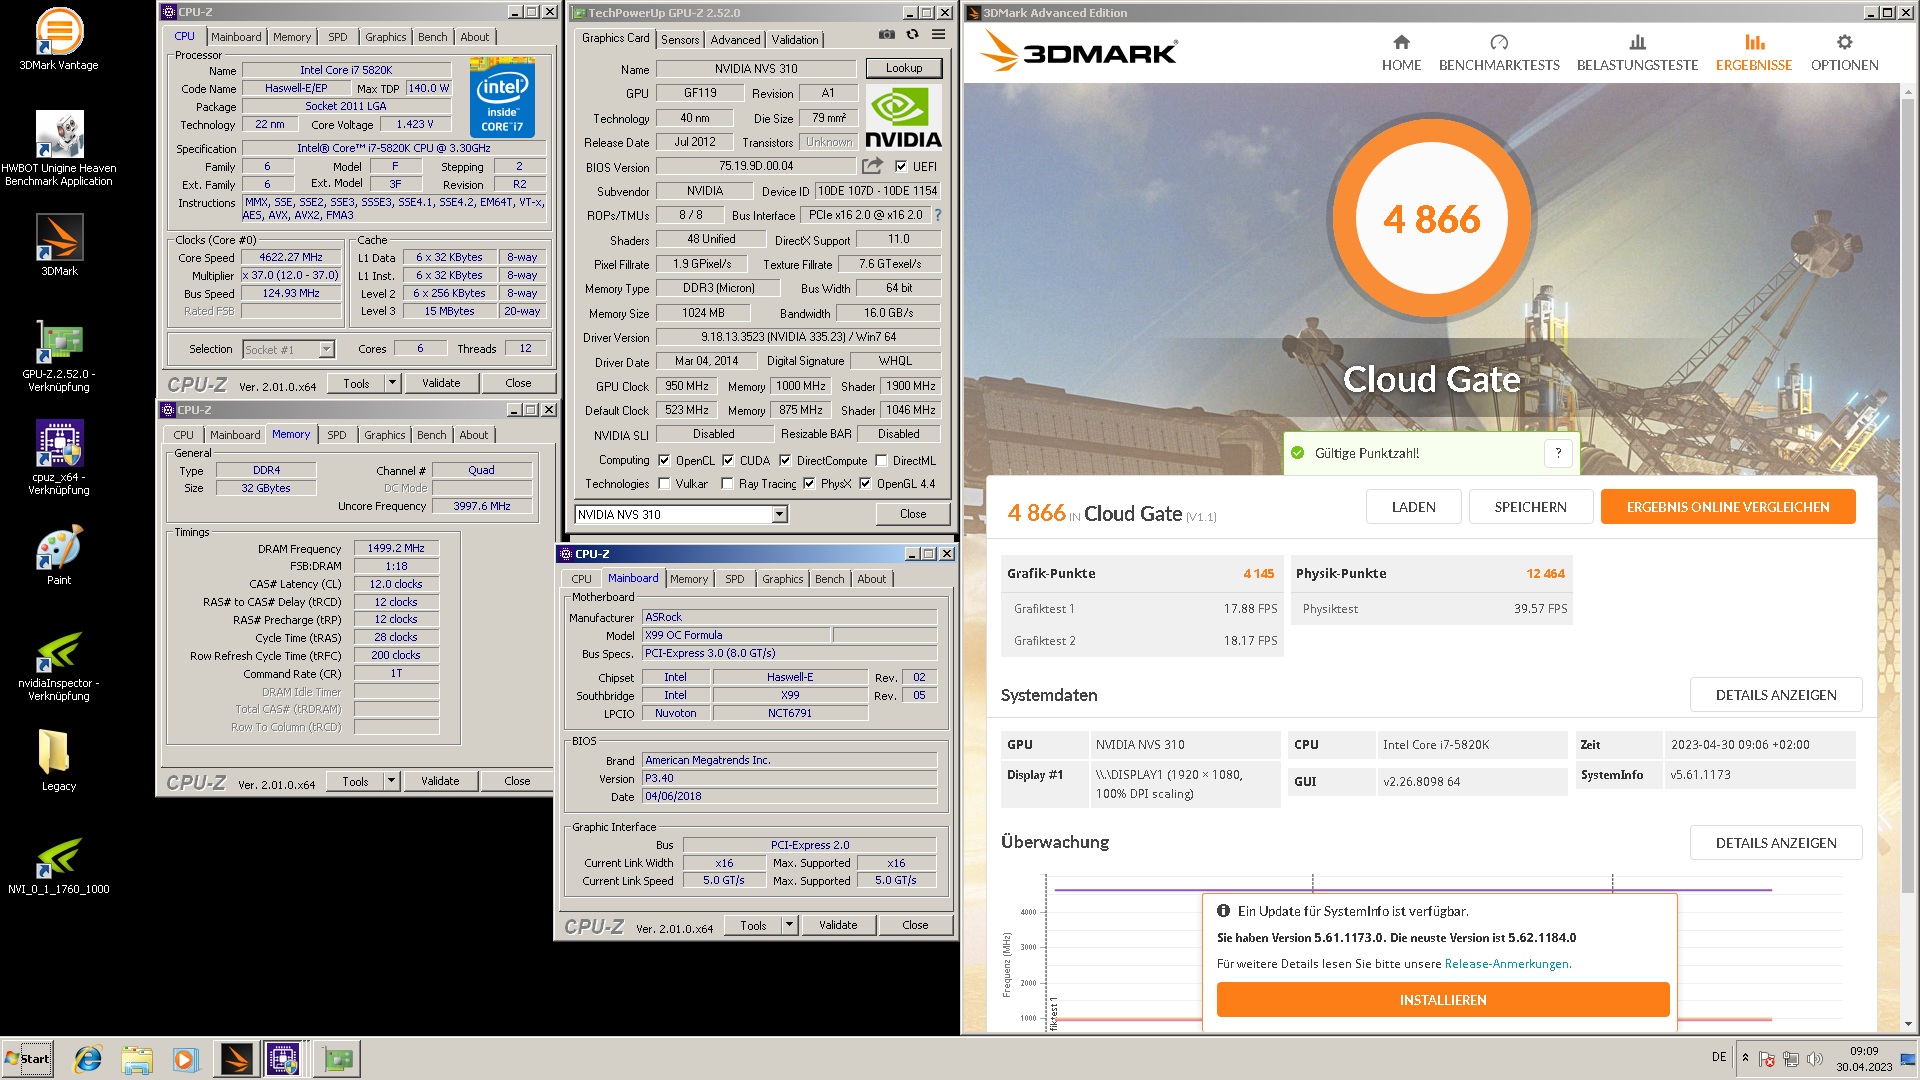Toggle the UEFI checkbox in GPU-Z
The width and height of the screenshot is (1920, 1080).
[x=901, y=167]
